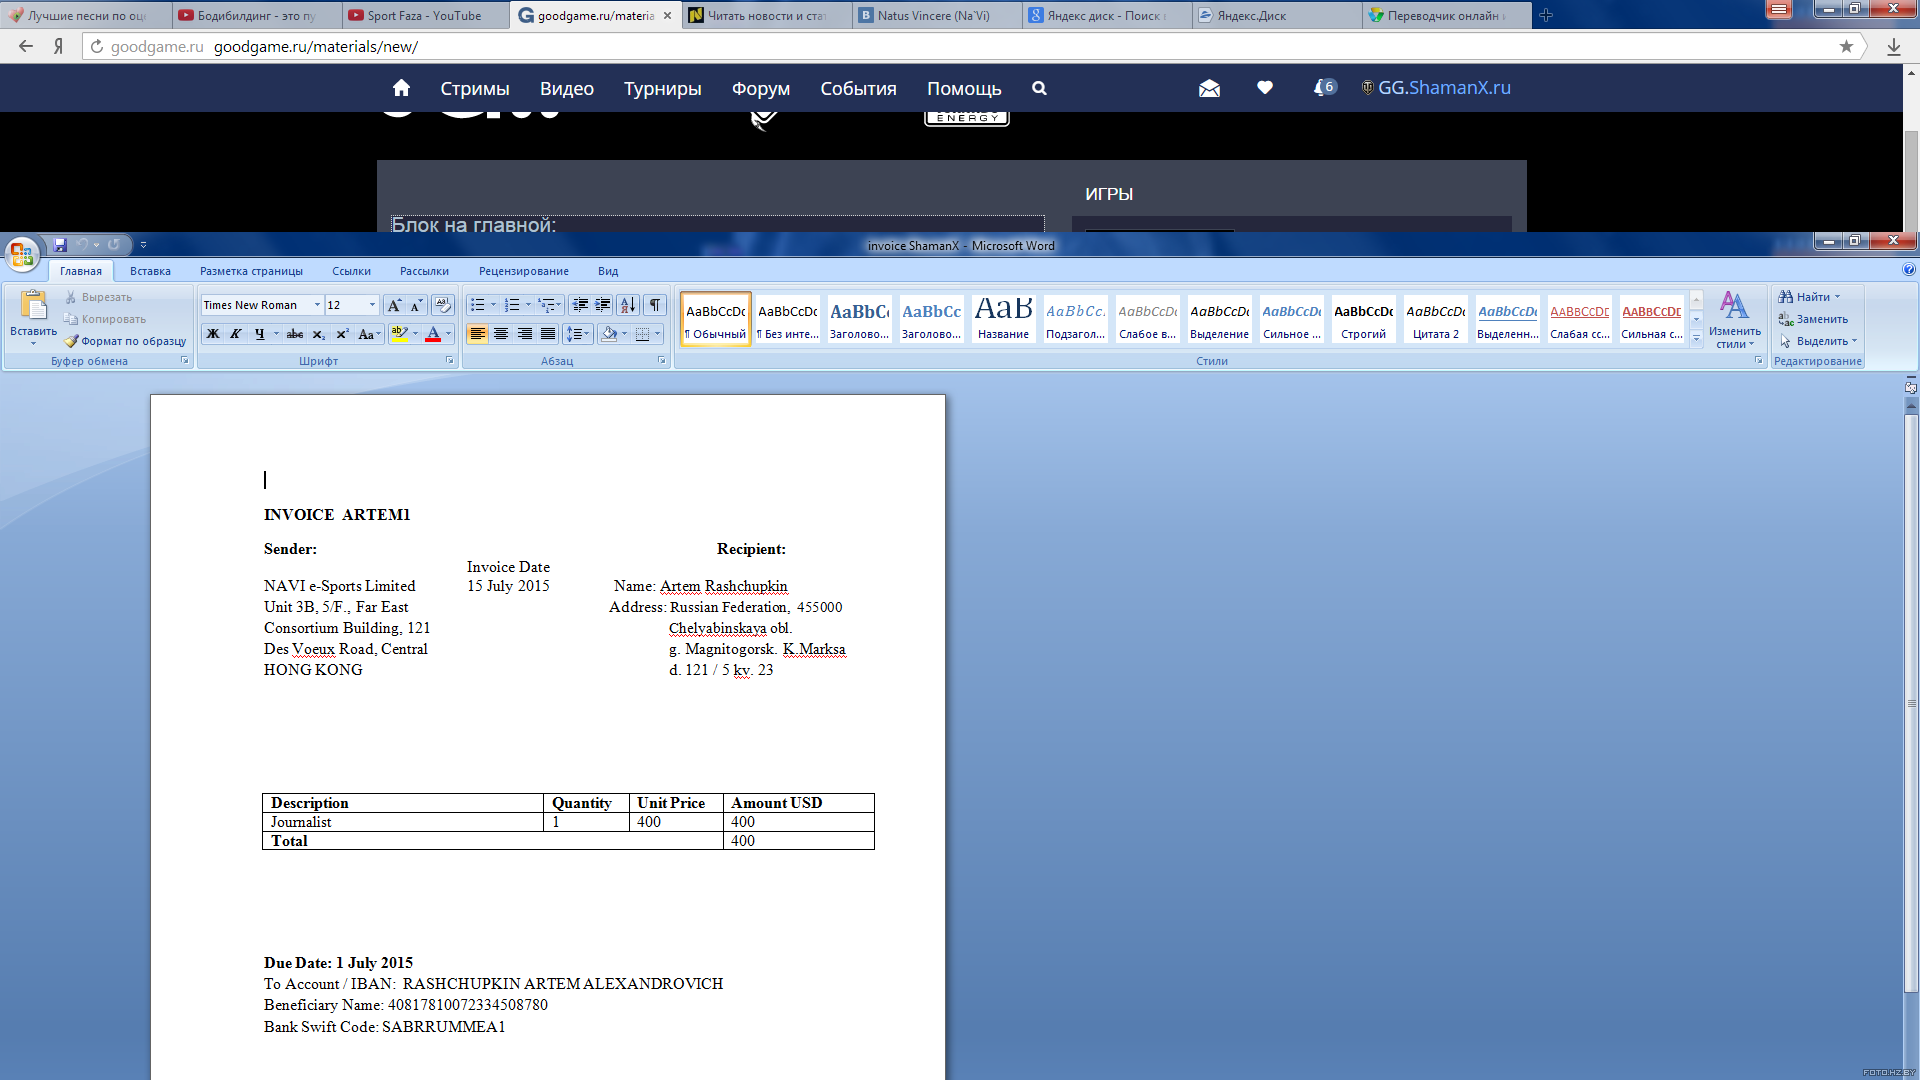Click Format Painter (Формат по образцу)

coord(125,341)
